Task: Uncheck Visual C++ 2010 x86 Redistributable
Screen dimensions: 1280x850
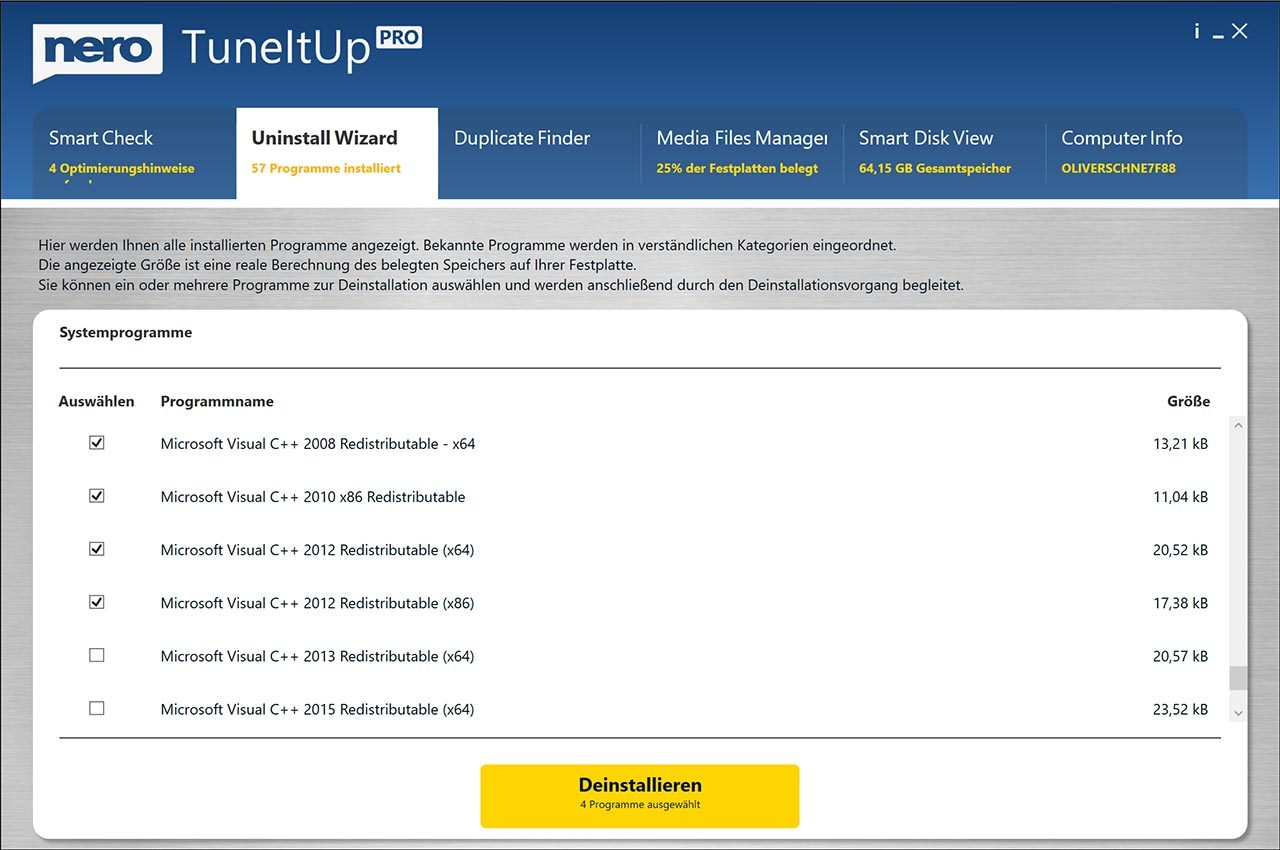Action: click(97, 495)
